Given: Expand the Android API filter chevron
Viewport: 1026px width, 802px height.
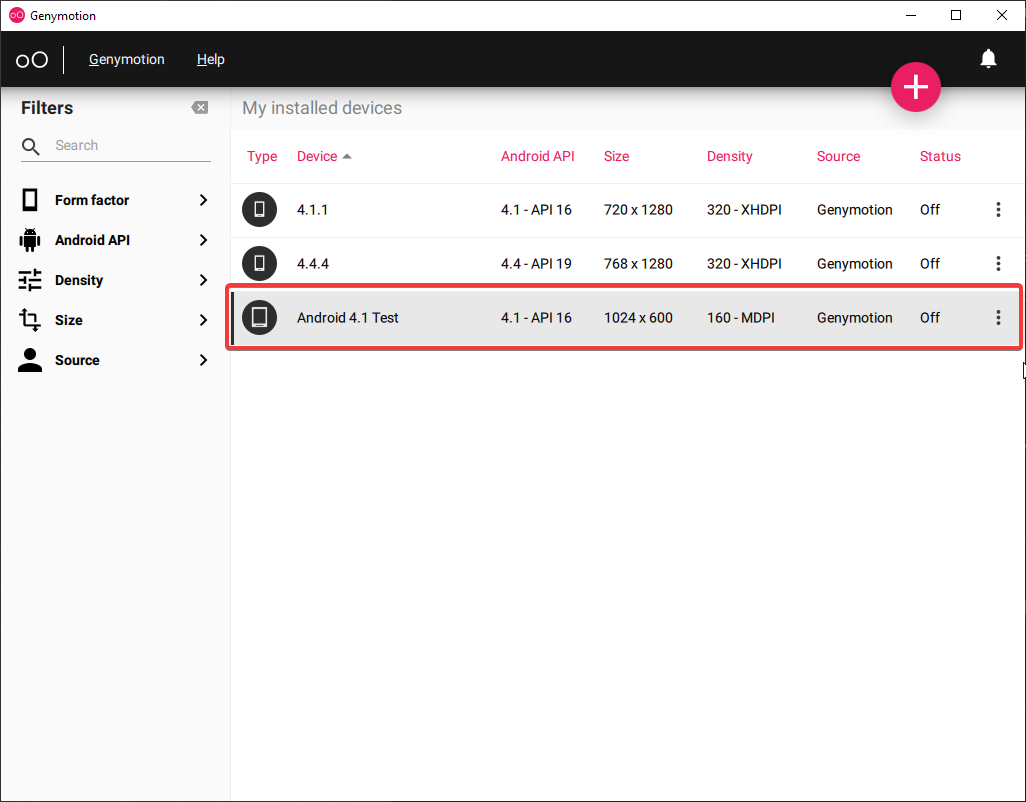Looking at the screenshot, I should point(203,240).
